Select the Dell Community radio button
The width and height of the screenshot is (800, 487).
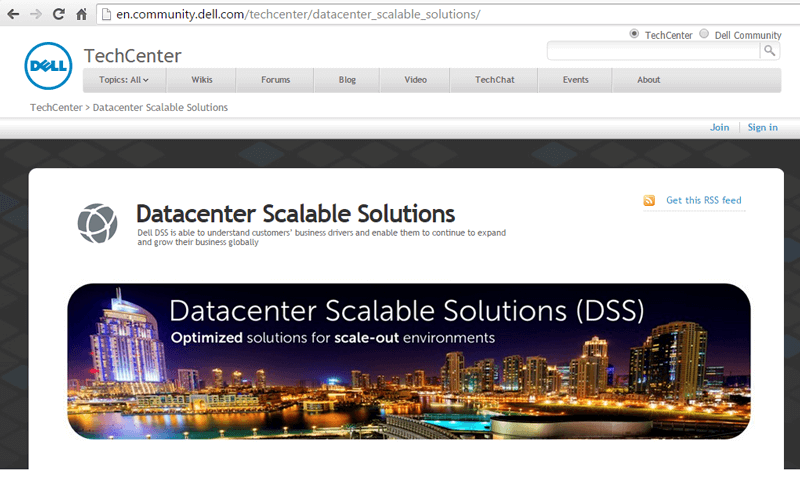[704, 34]
